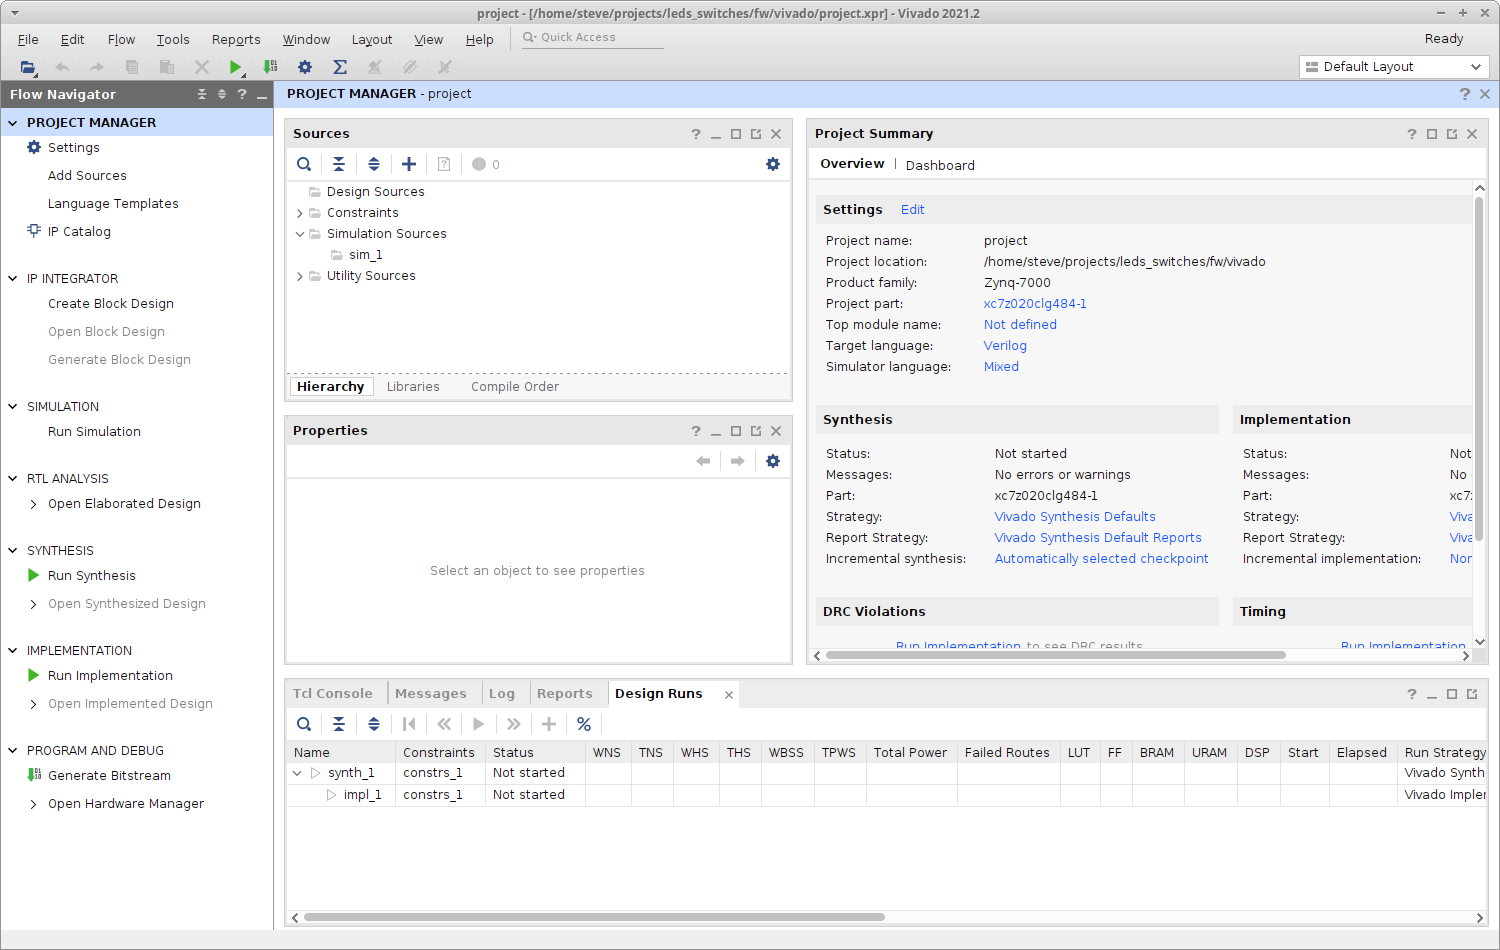Open Sources panel settings gear
This screenshot has height=950, width=1500.
coord(773,164)
